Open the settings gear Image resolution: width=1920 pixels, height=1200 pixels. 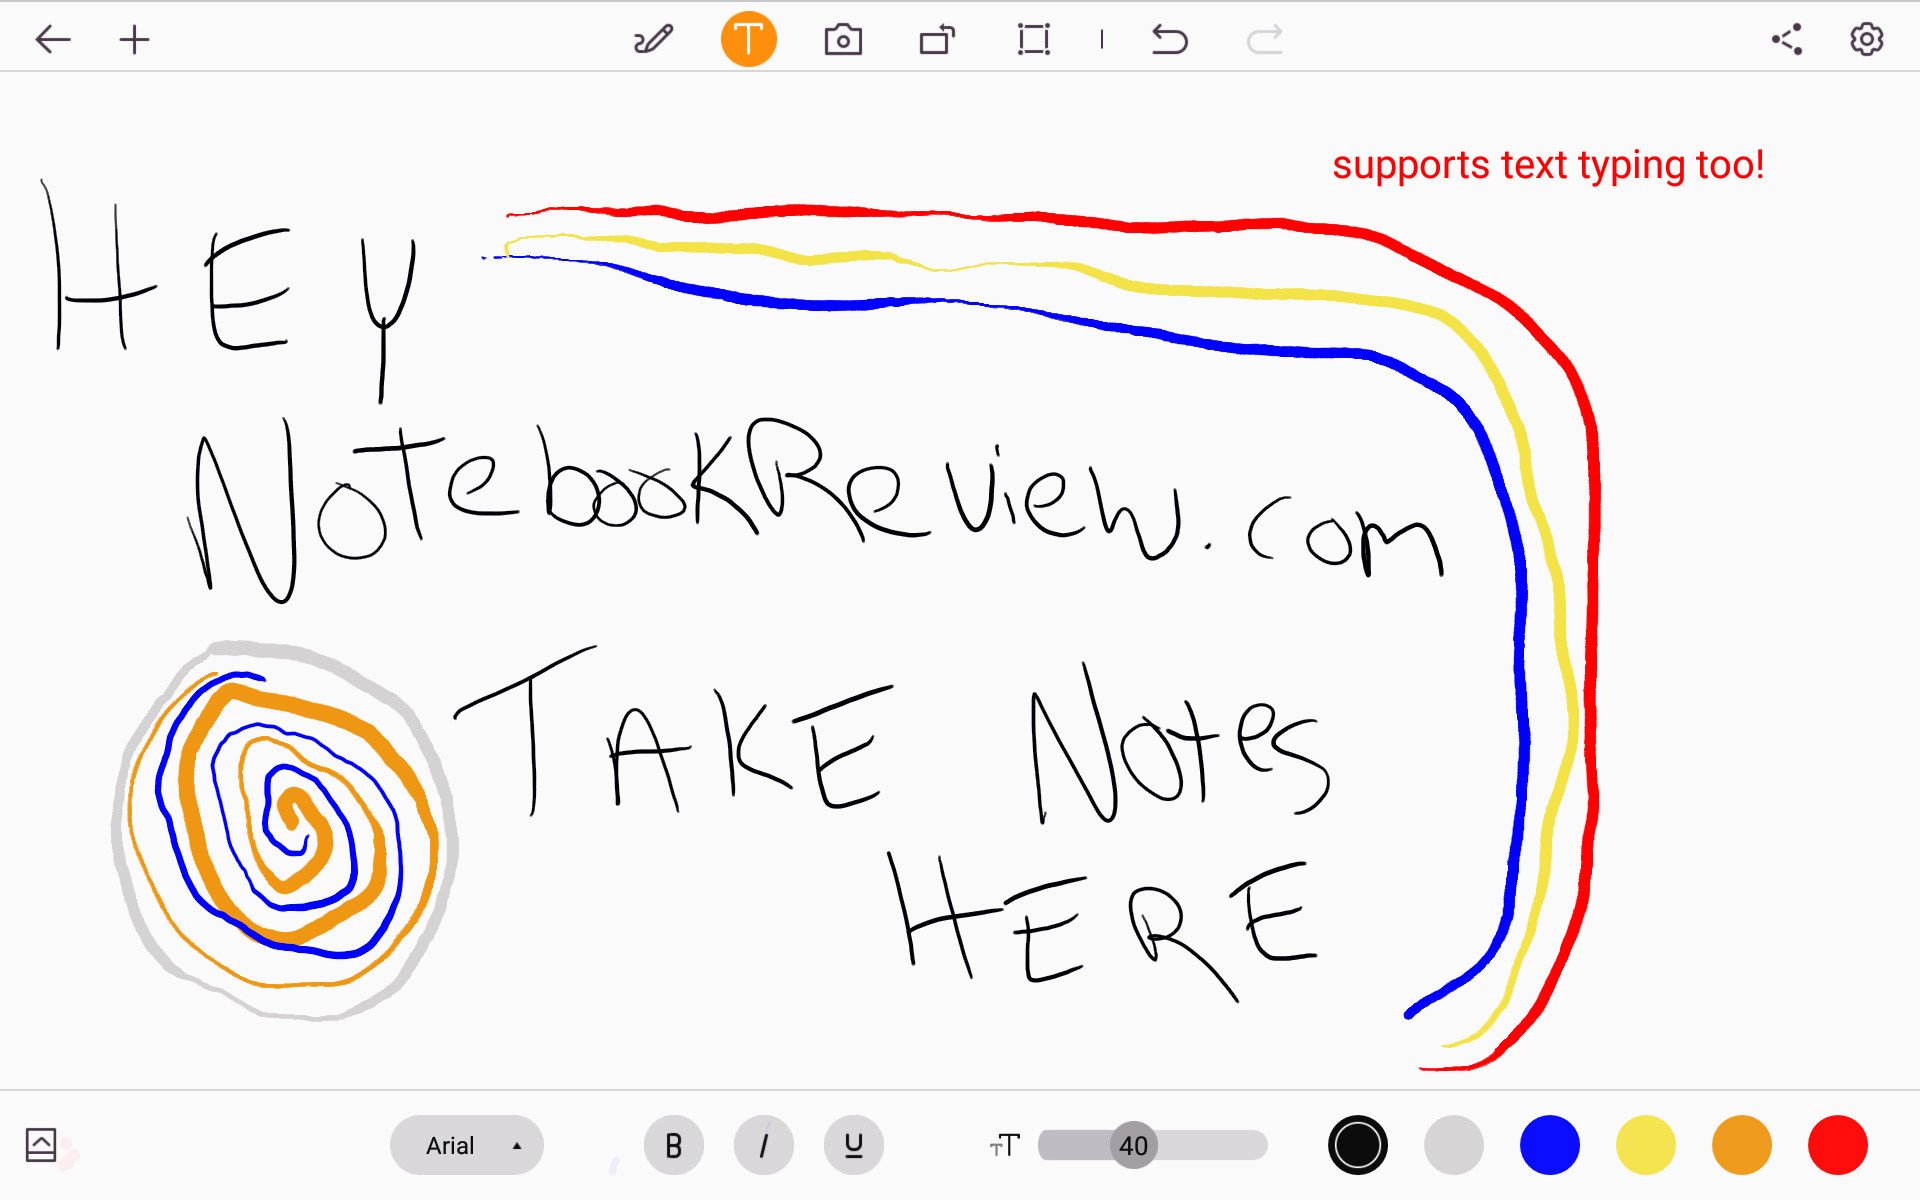pos(1866,40)
